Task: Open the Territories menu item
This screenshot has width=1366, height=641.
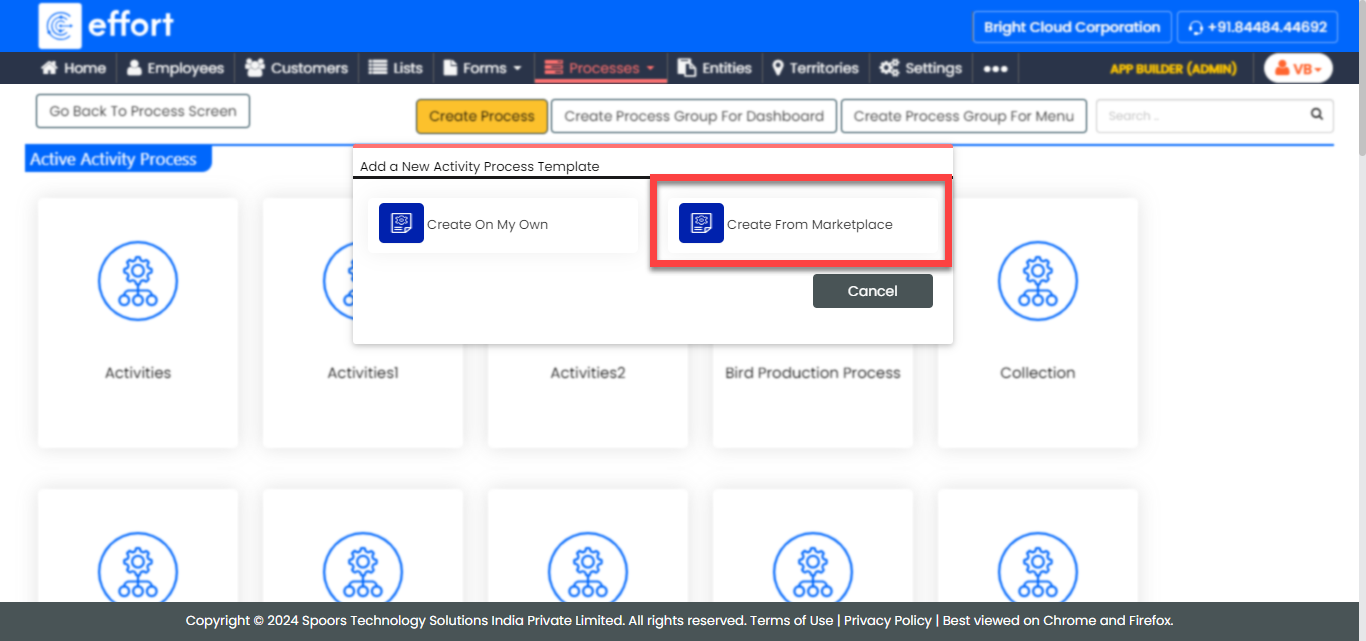Action: pos(815,69)
